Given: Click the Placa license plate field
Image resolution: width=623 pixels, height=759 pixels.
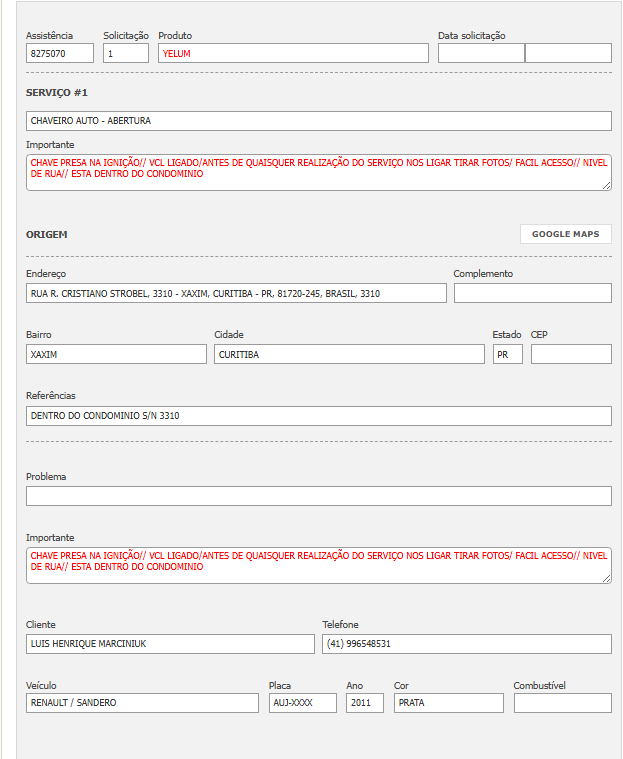Looking at the screenshot, I should pos(302,703).
